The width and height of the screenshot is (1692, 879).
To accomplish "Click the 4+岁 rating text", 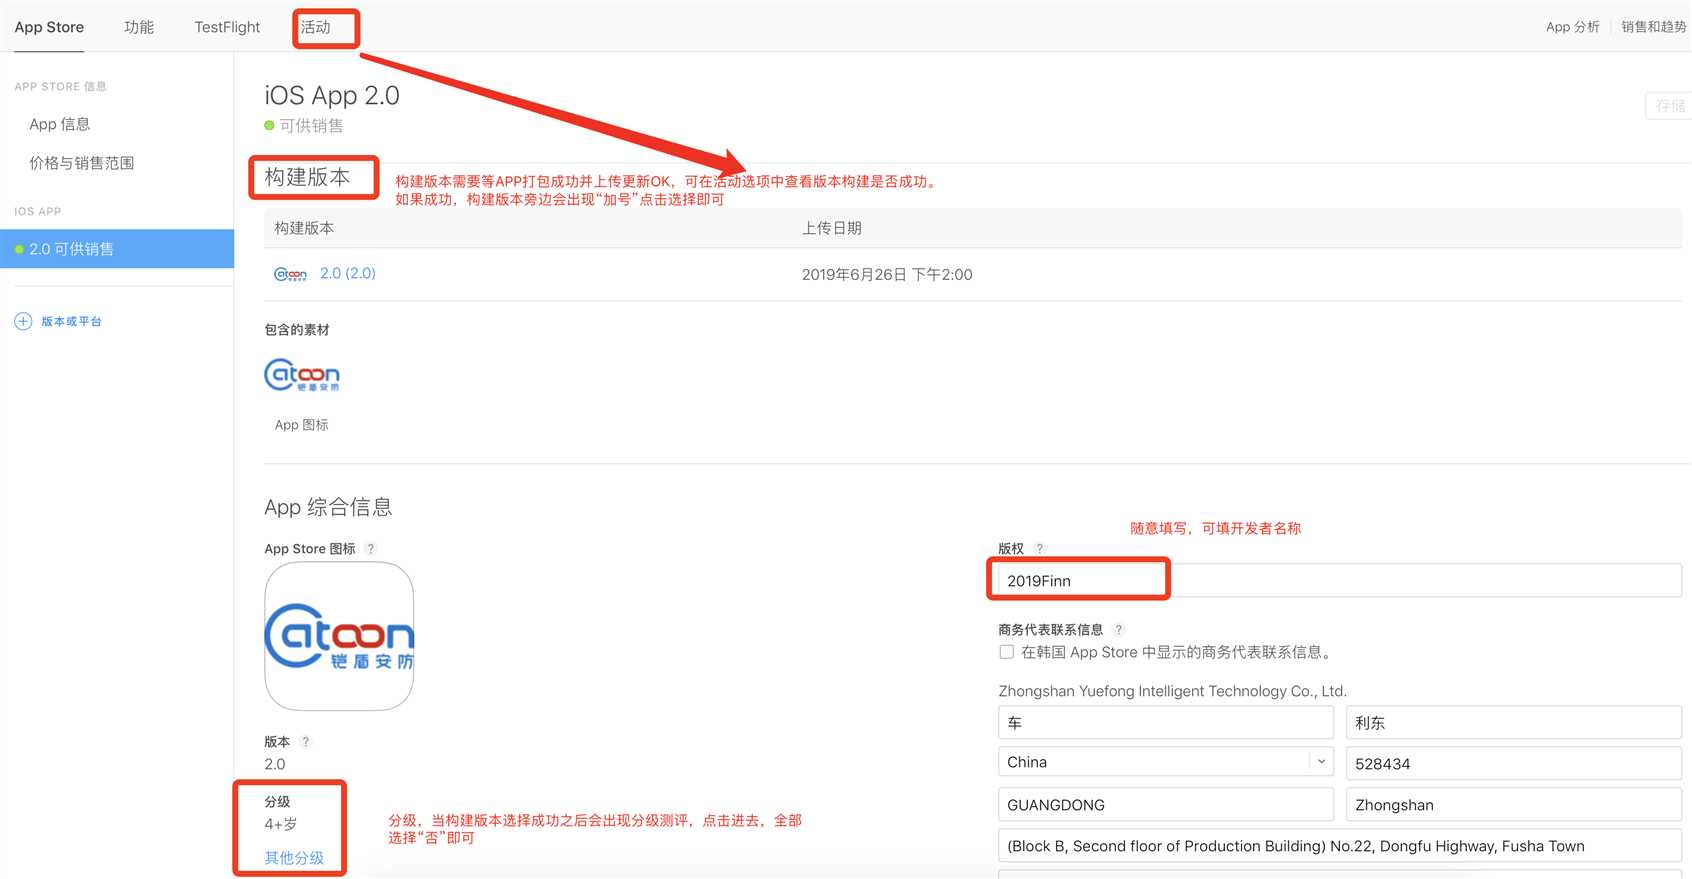I will pyautogui.click(x=281, y=824).
